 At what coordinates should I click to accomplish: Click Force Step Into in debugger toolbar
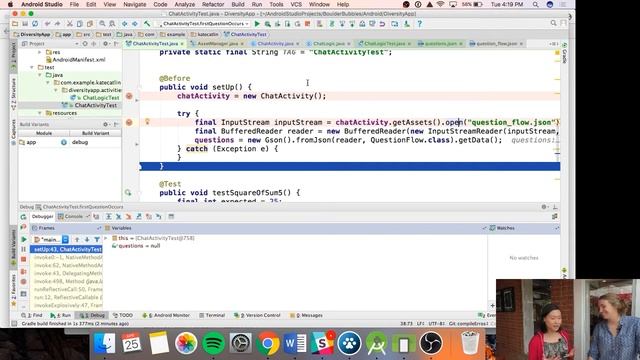click(129, 217)
